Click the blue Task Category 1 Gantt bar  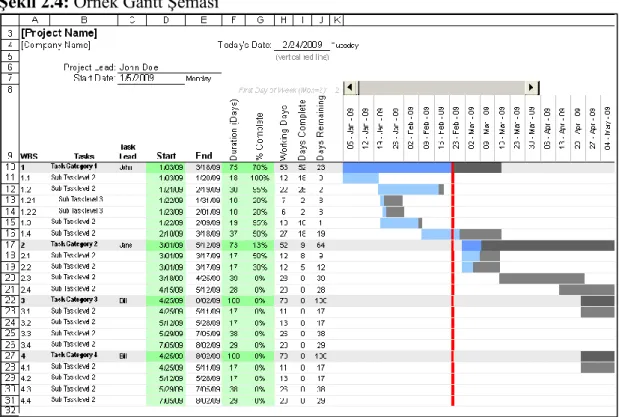pos(397,167)
